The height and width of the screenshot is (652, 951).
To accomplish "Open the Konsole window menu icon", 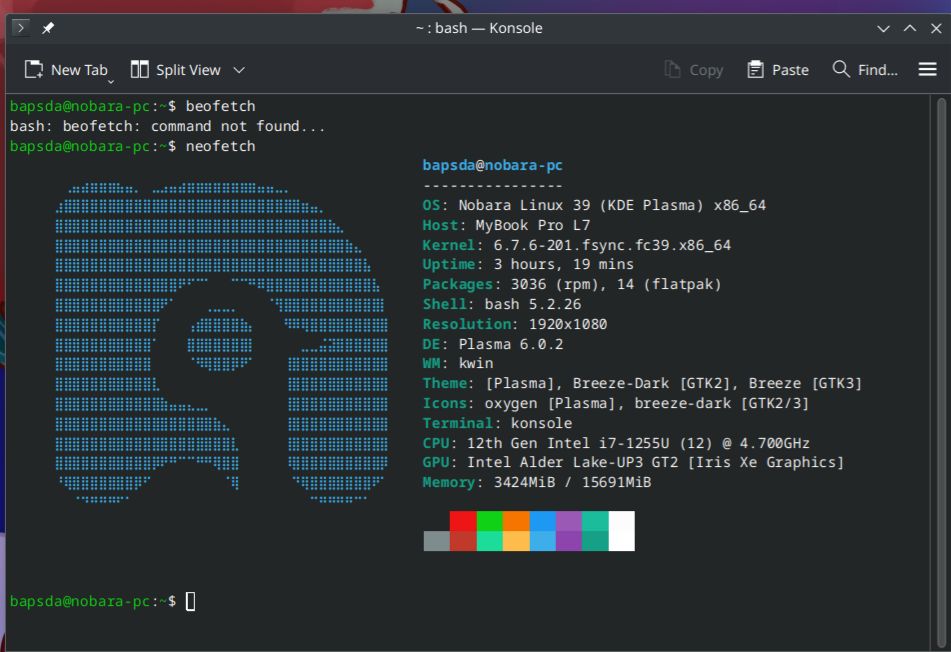I will pos(20,27).
